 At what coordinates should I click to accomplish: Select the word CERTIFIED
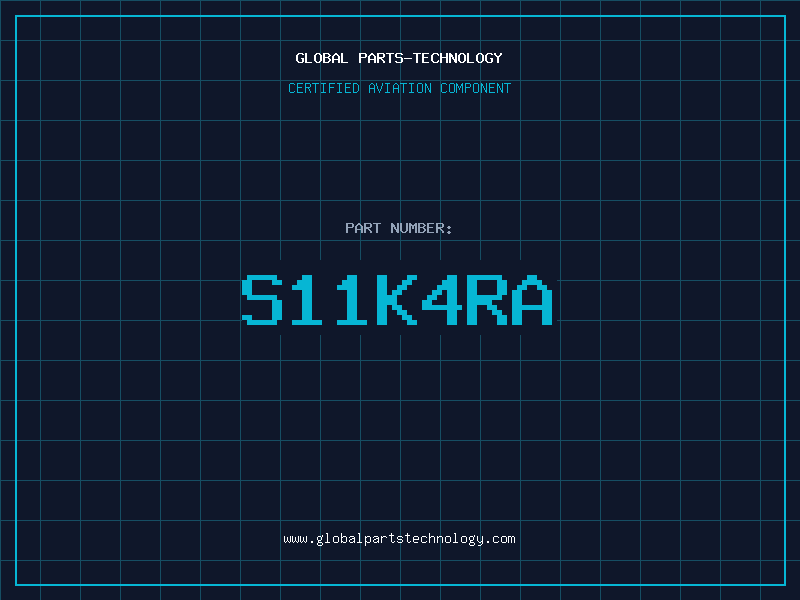tap(324, 88)
